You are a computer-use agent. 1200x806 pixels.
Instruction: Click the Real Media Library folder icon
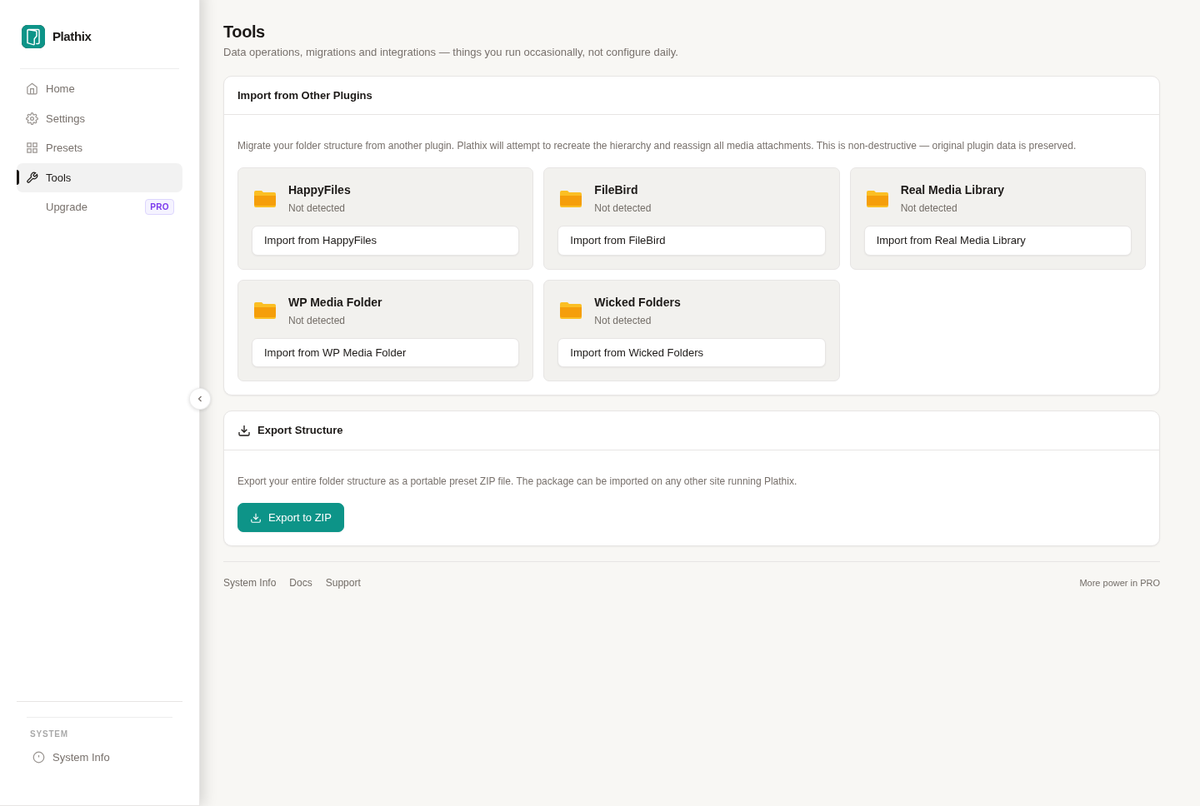click(877, 198)
